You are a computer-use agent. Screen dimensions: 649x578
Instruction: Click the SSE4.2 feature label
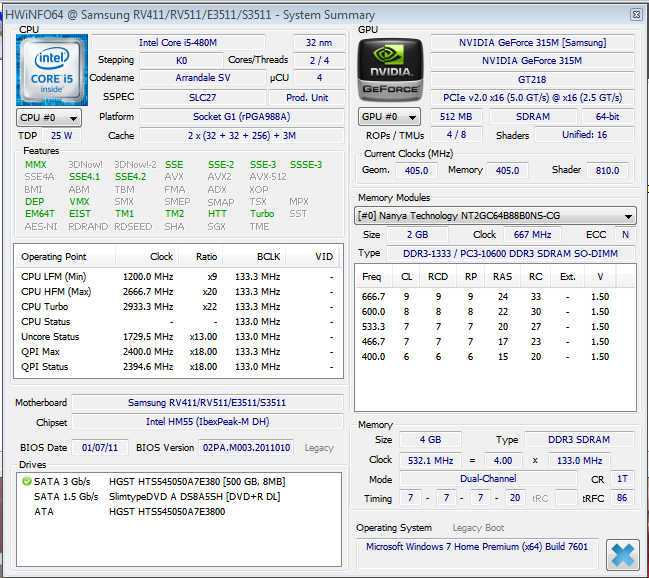click(130, 177)
